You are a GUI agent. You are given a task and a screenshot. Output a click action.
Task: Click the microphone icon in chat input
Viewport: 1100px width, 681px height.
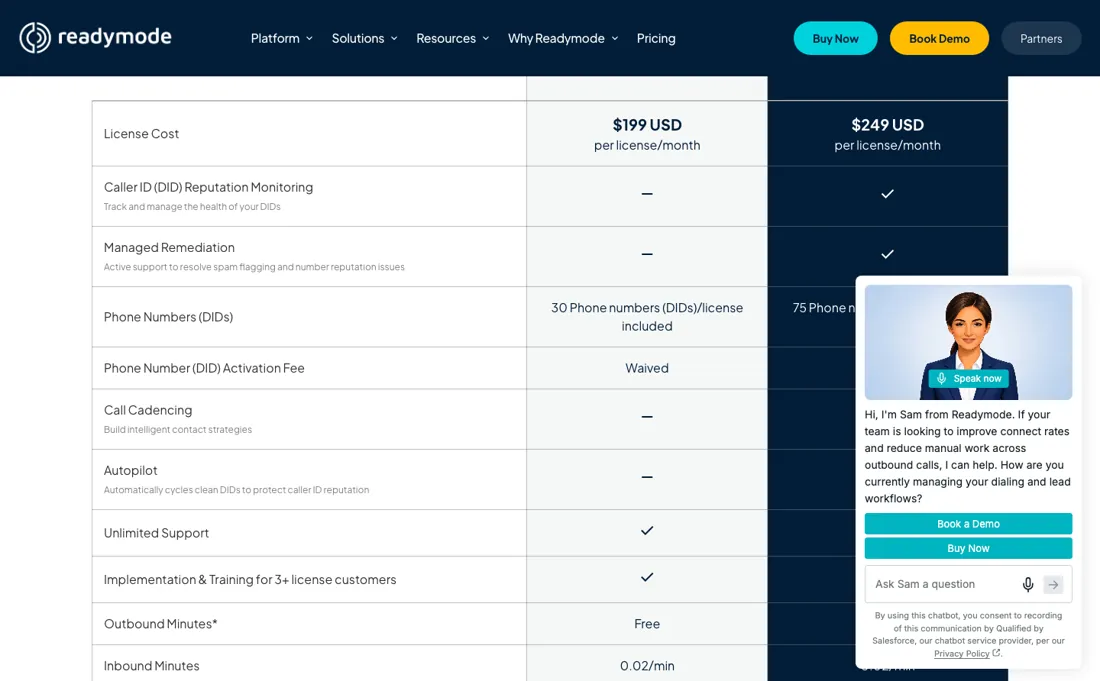coord(1028,584)
